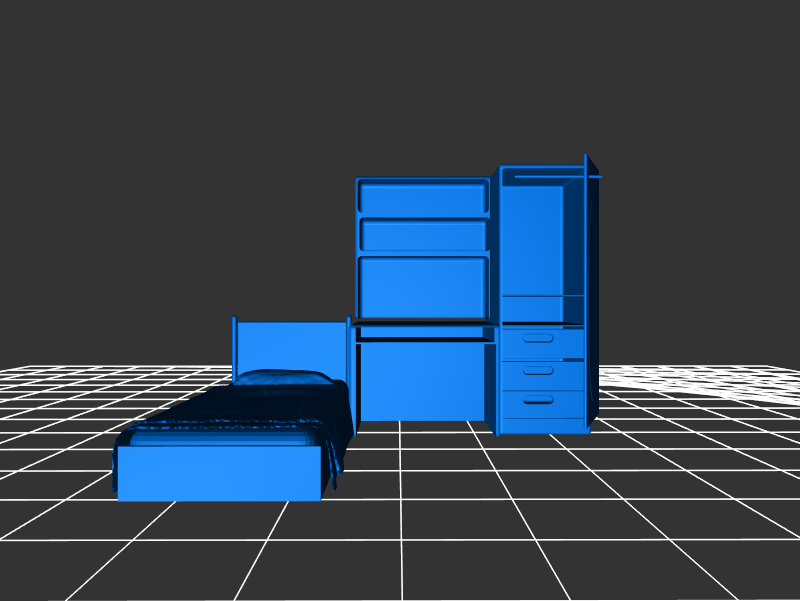Select the wardrobe's bottom drawer handle
Image resolution: width=800 pixels, height=601 pixels.
(x=539, y=400)
